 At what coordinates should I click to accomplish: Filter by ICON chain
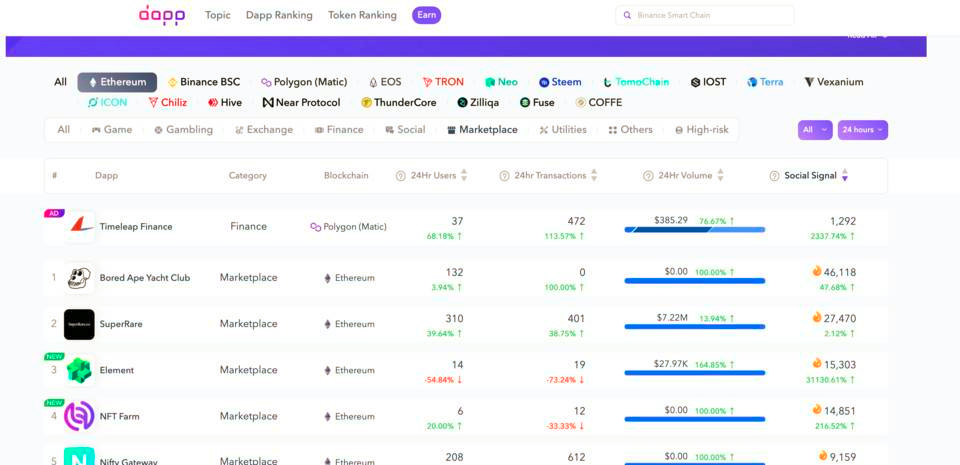(x=108, y=103)
